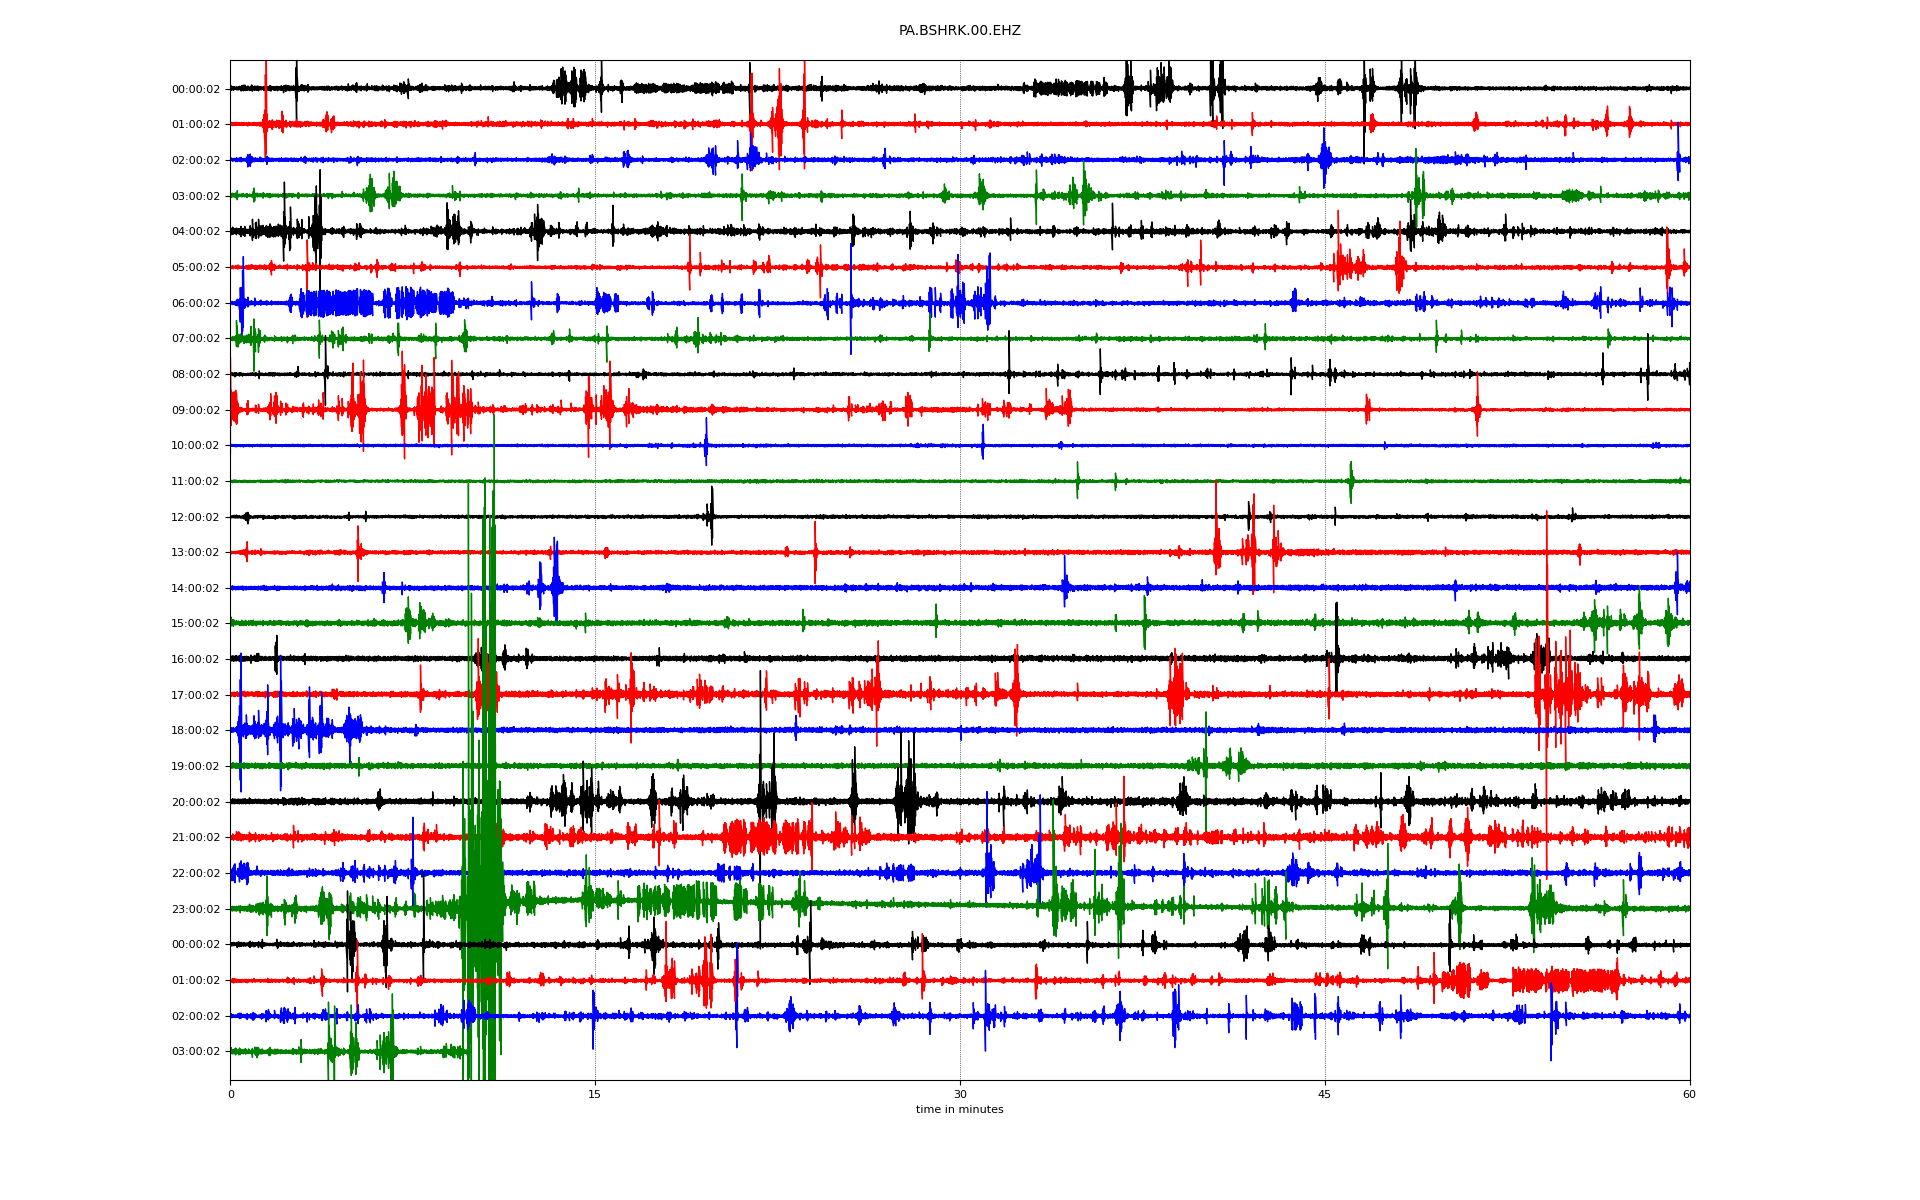This screenshot has height=1200, width=1920.
Task: Select the 04:00:02 row time label
Action: pyautogui.click(x=195, y=232)
